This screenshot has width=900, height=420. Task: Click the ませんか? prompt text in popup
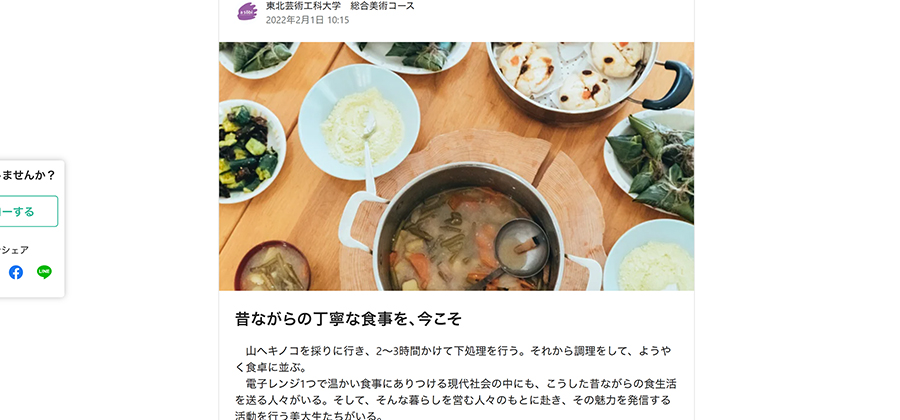point(27,175)
